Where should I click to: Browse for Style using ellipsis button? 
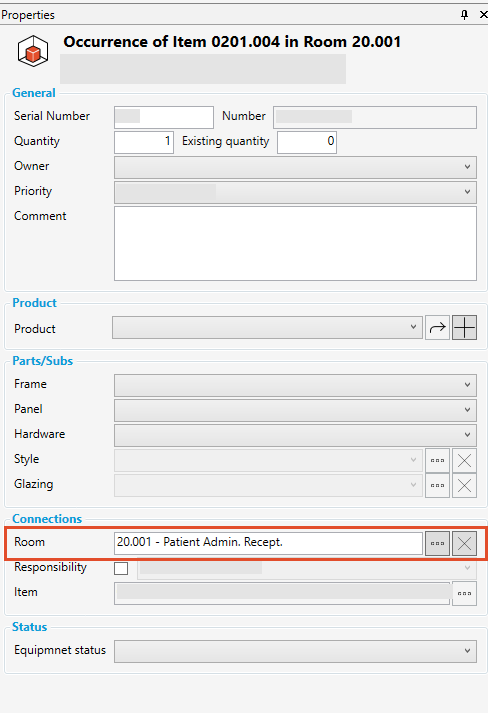click(x=437, y=461)
